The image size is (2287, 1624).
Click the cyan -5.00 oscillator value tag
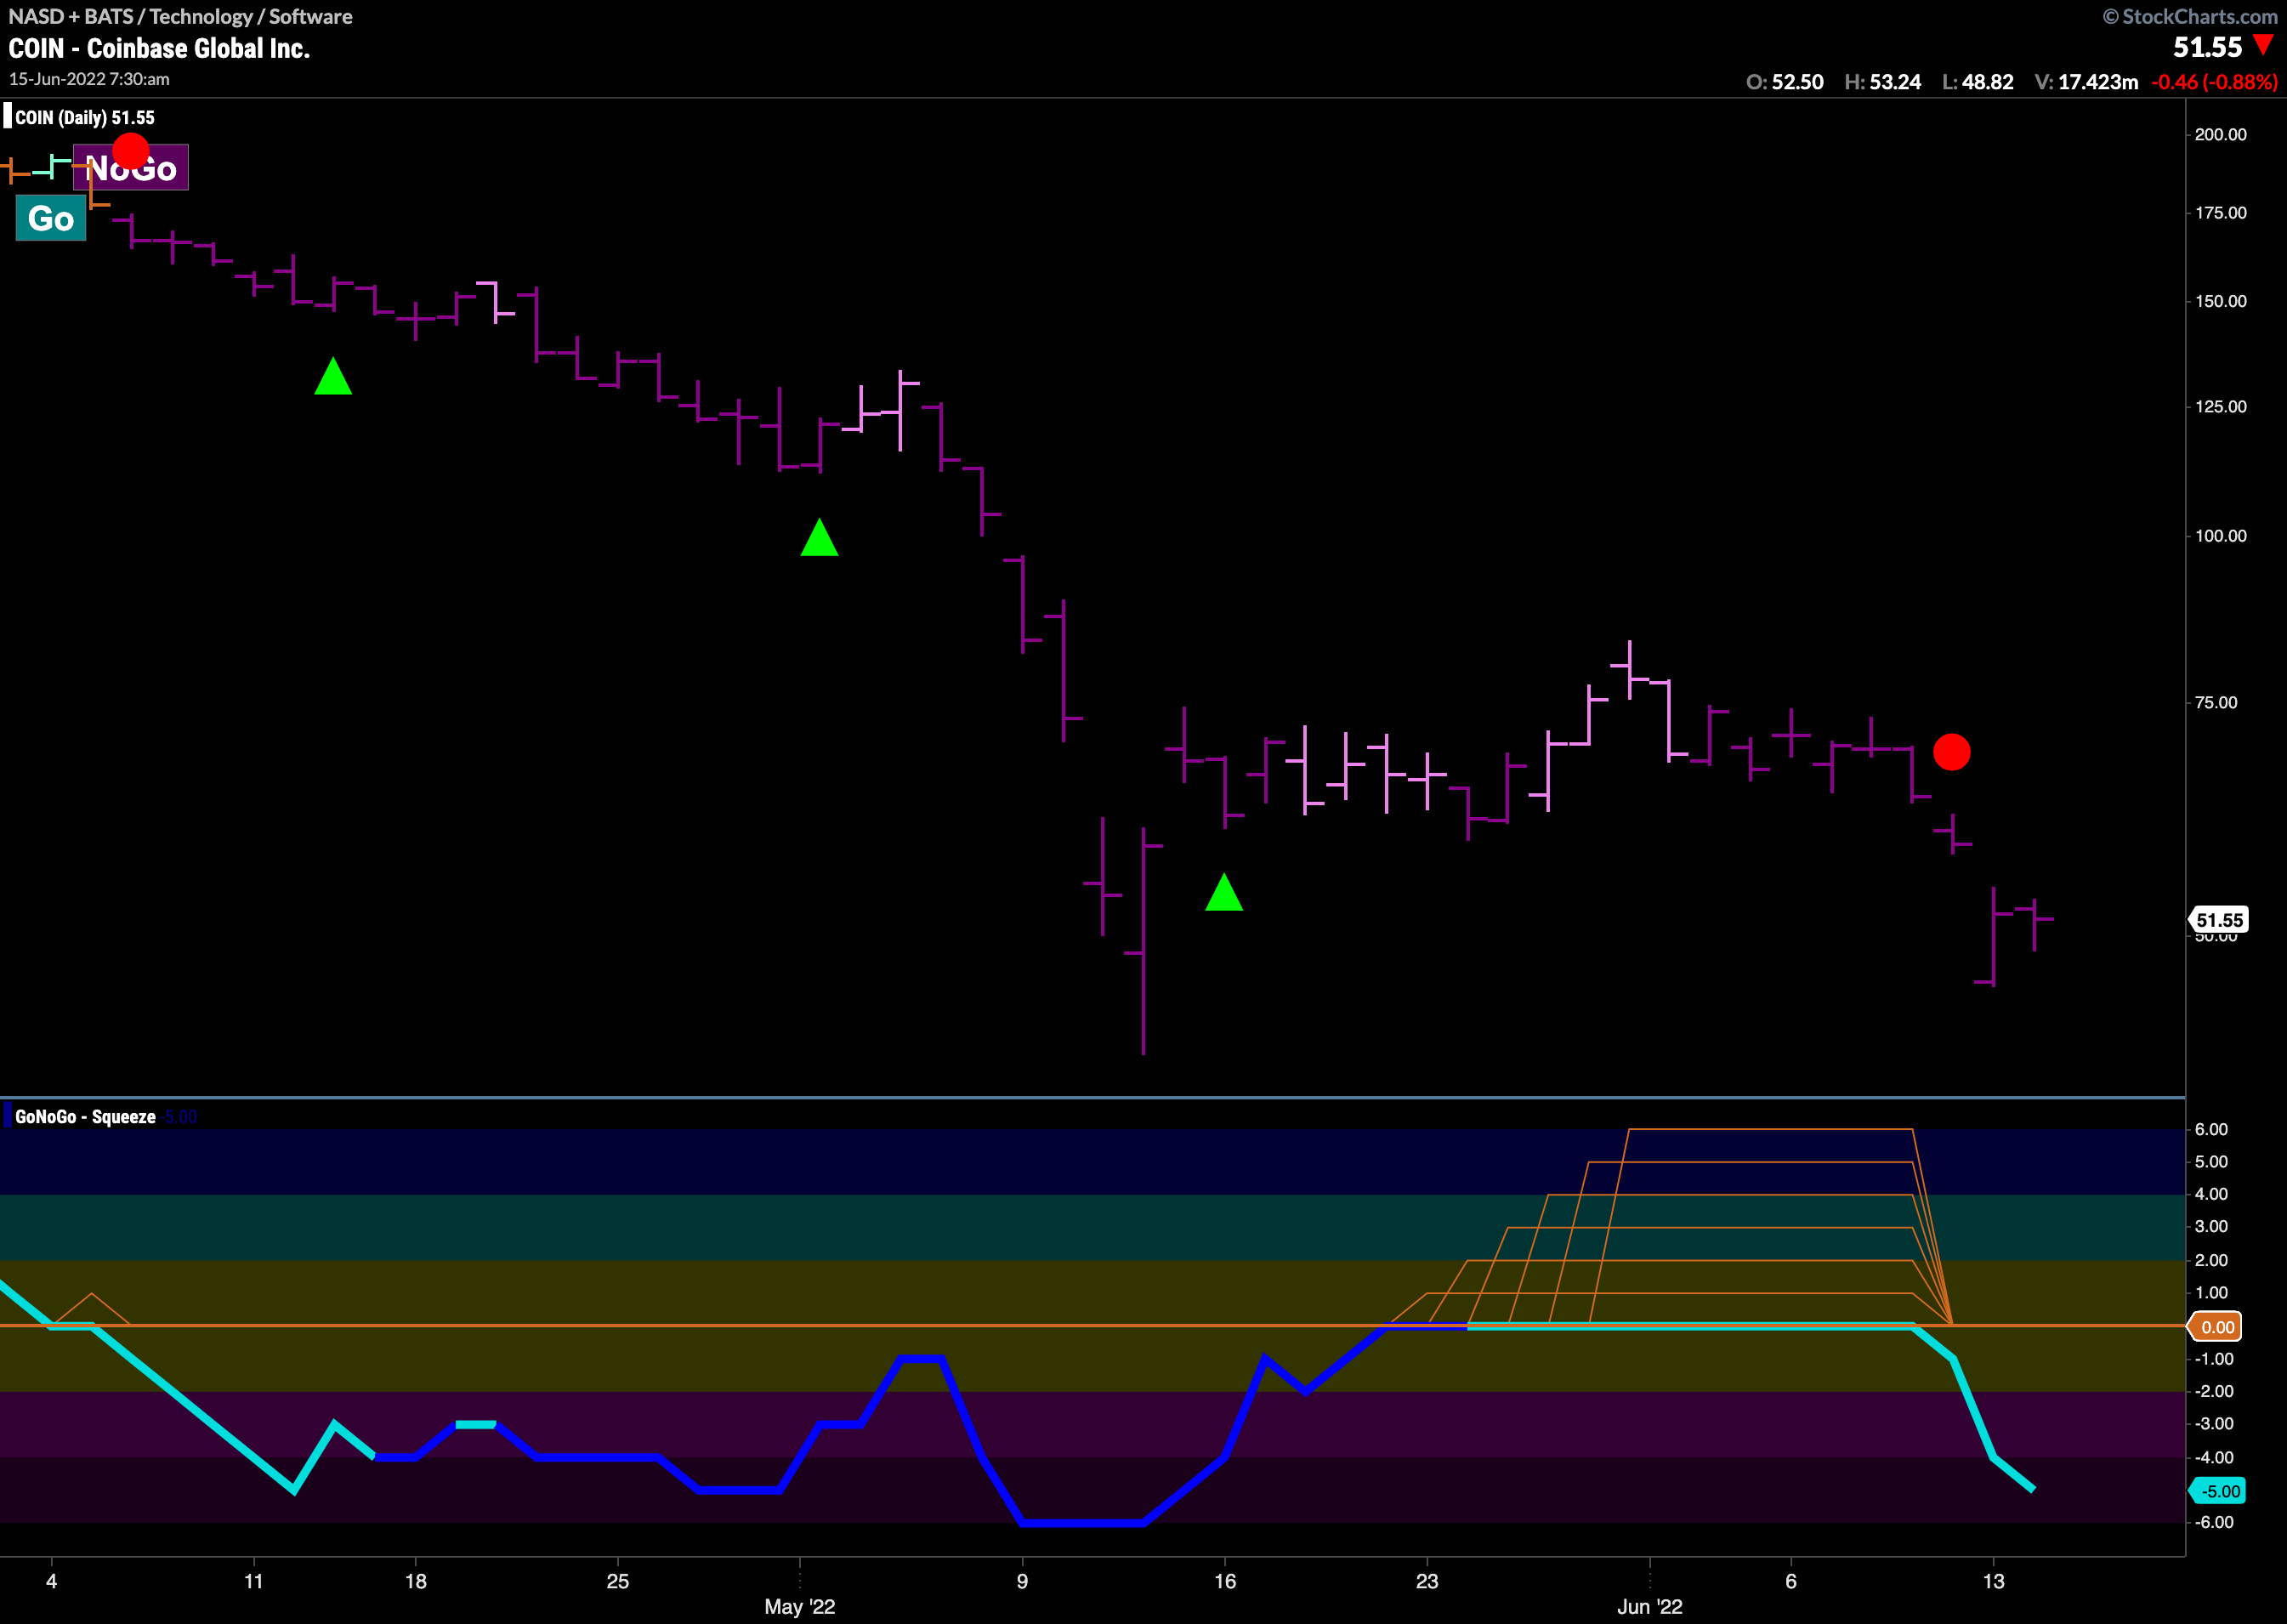click(2218, 1491)
